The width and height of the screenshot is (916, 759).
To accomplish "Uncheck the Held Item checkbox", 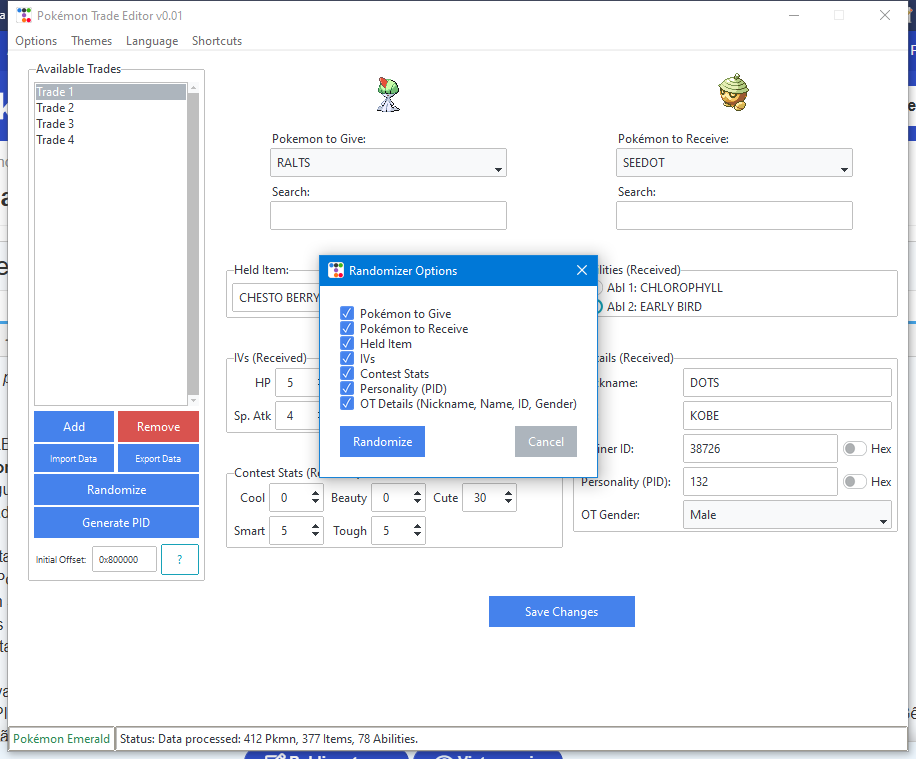I will (x=347, y=343).
